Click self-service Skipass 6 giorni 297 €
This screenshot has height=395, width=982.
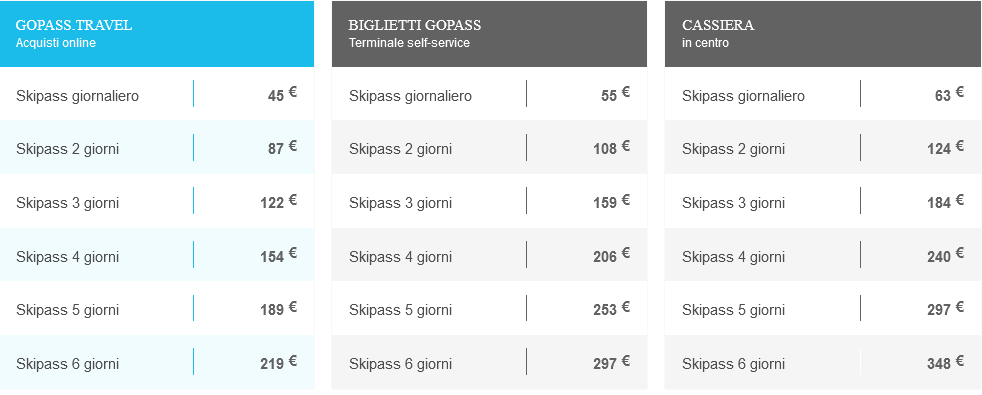489,362
